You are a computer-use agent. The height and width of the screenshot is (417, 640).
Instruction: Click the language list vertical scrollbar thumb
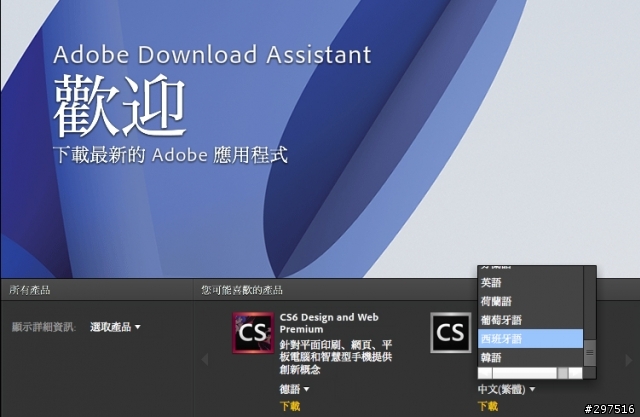tap(589, 353)
